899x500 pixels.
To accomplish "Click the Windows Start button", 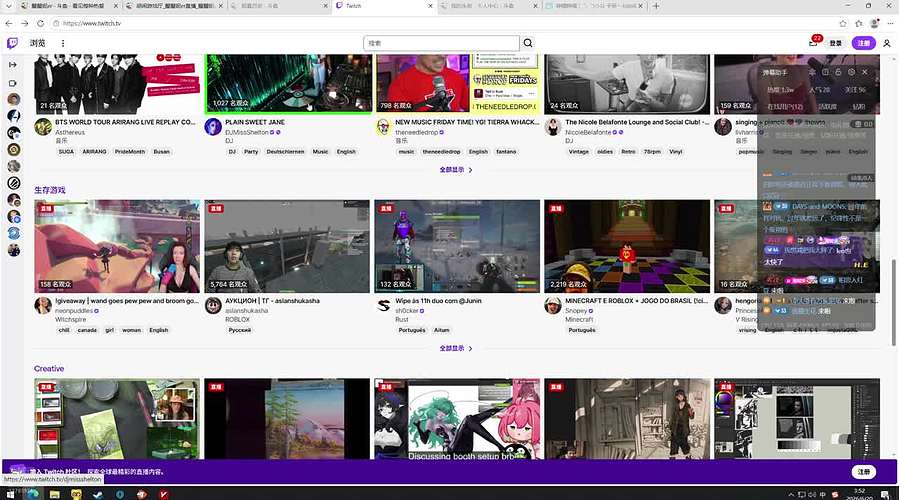I will coord(10,494).
